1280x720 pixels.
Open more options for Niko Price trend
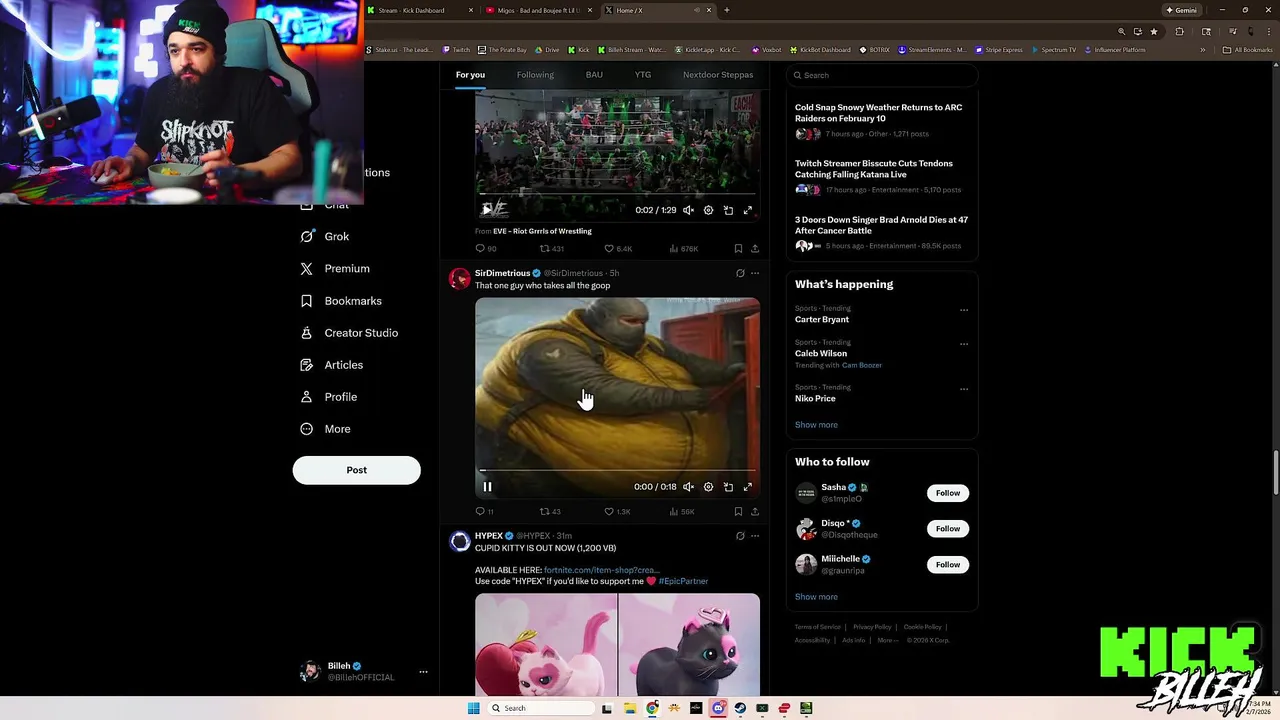pyautogui.click(x=964, y=389)
